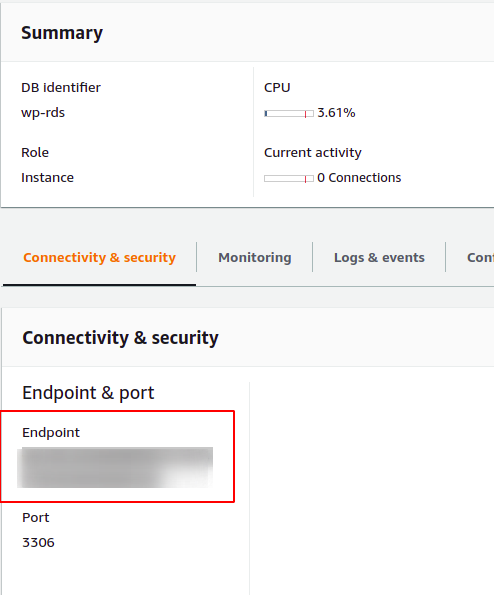The height and width of the screenshot is (595, 494).
Task: Select the wp-rds DB identifier value
Action: [43, 113]
